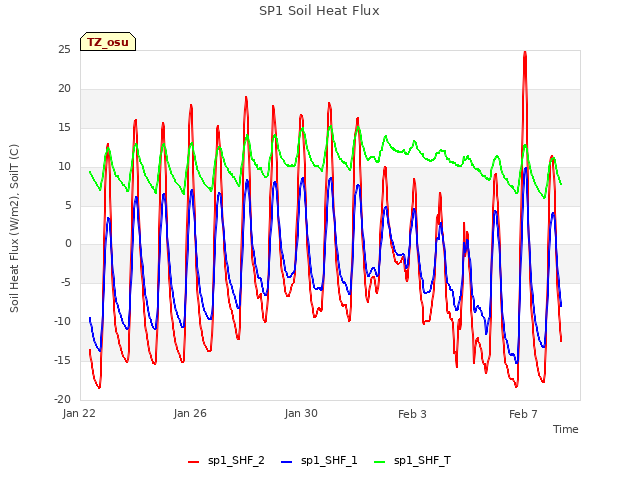Click the 10 y-axis tick label
Image resolution: width=640 pixels, height=480 pixels.
[x=64, y=167]
